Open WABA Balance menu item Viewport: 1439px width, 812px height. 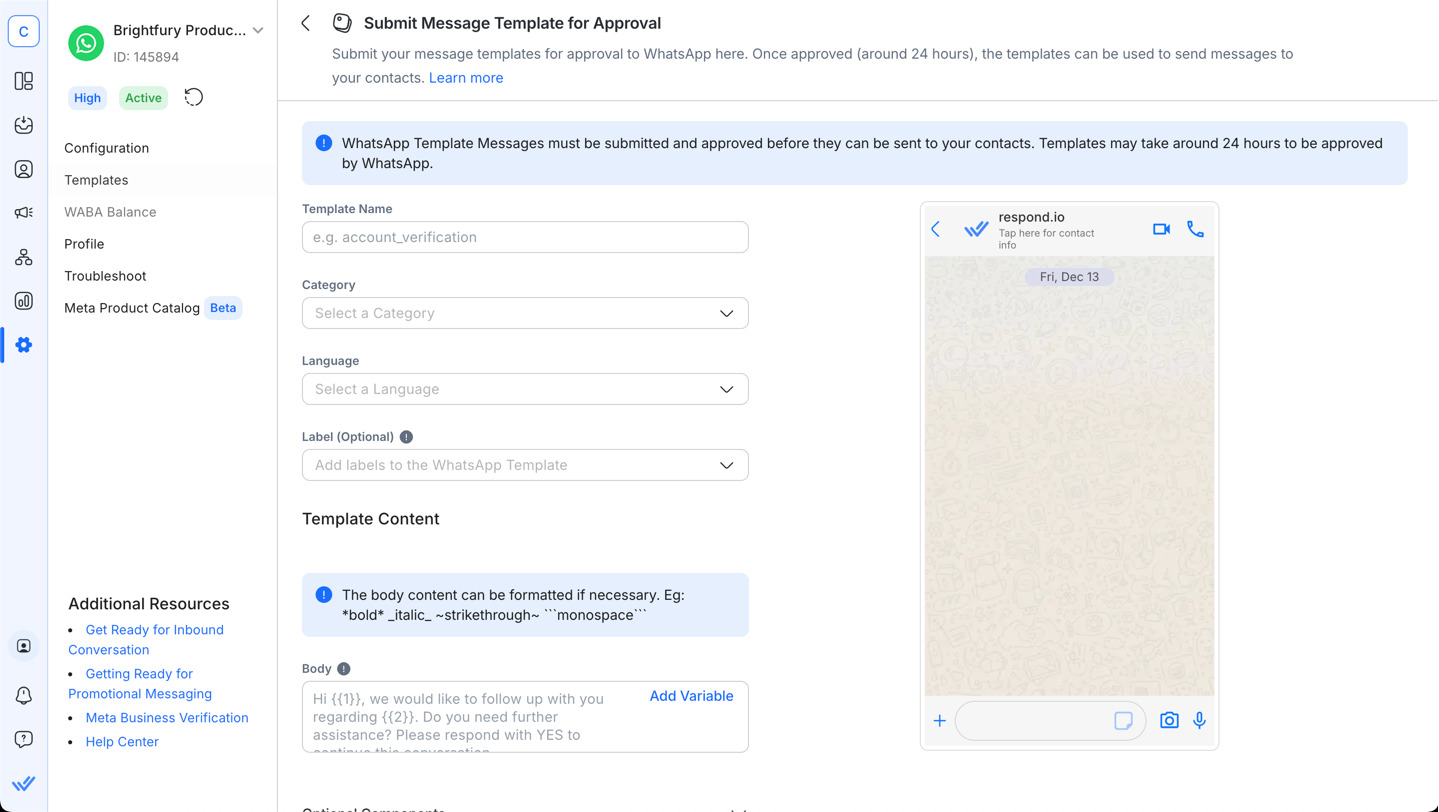pyautogui.click(x=110, y=212)
